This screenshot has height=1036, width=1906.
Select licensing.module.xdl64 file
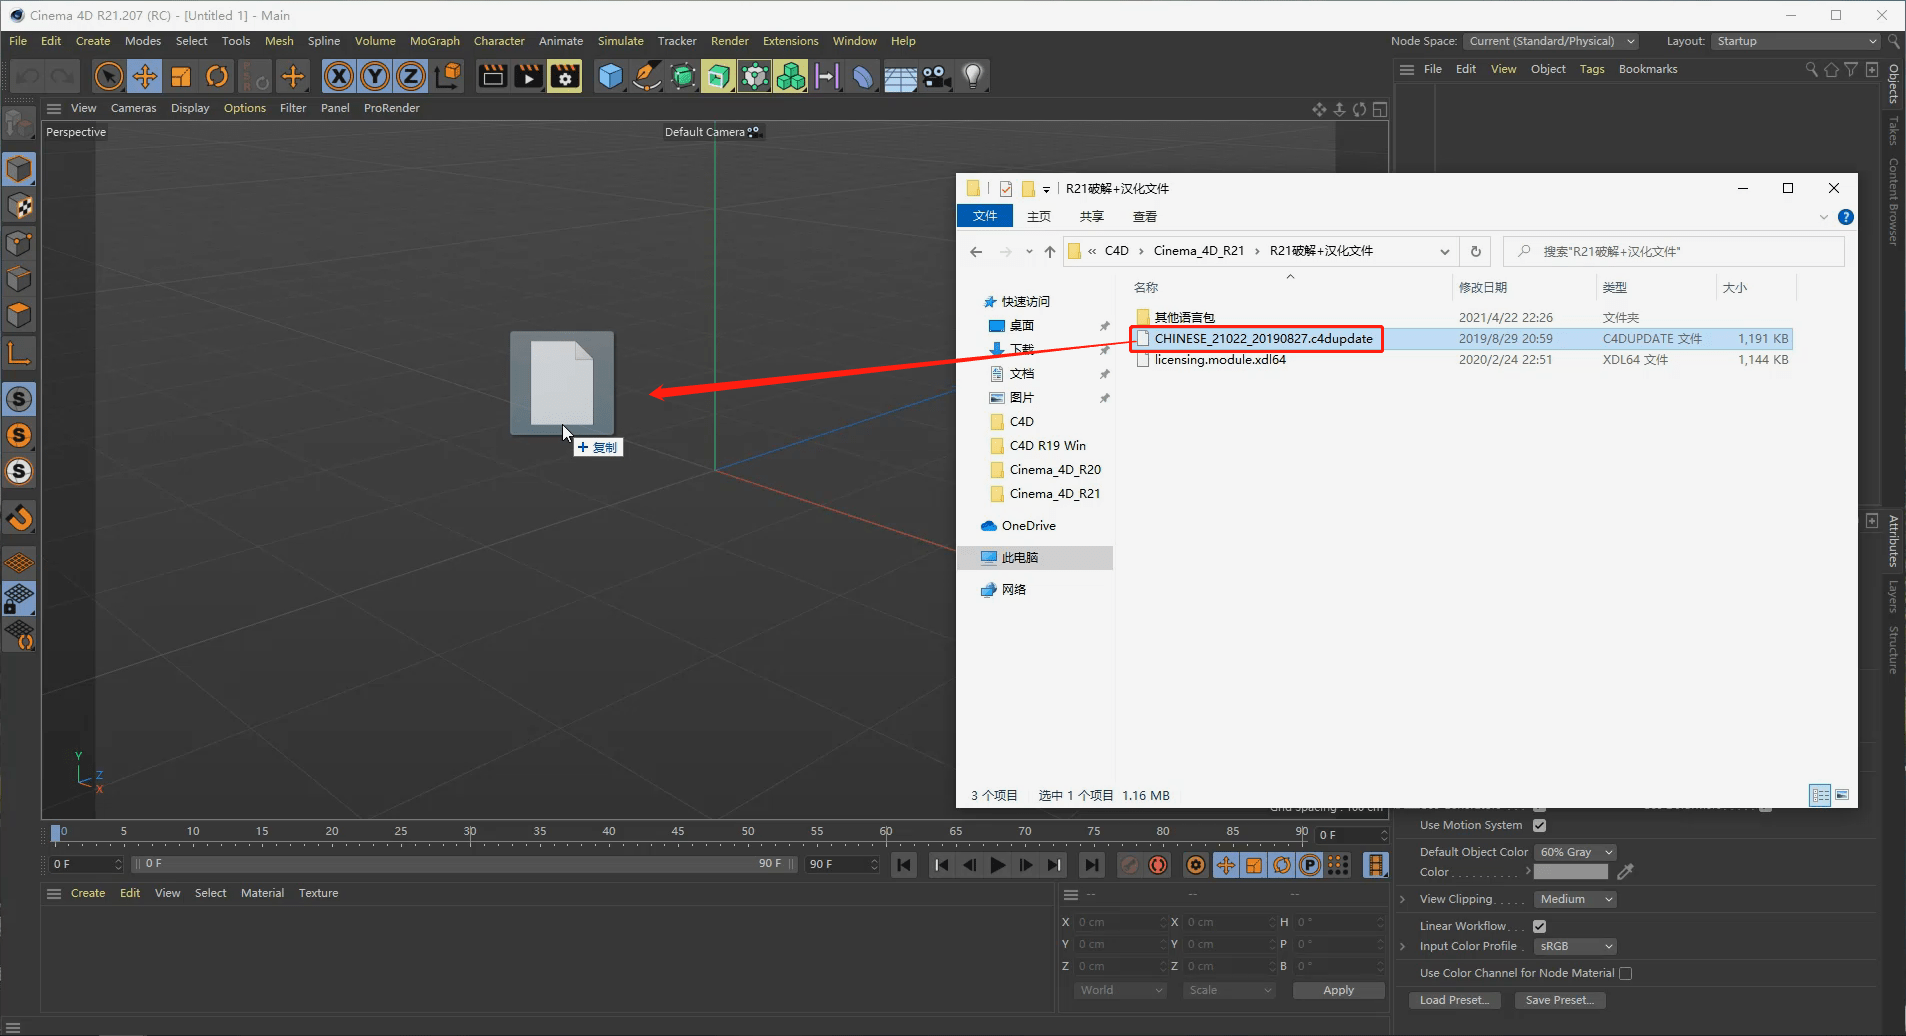1220,360
